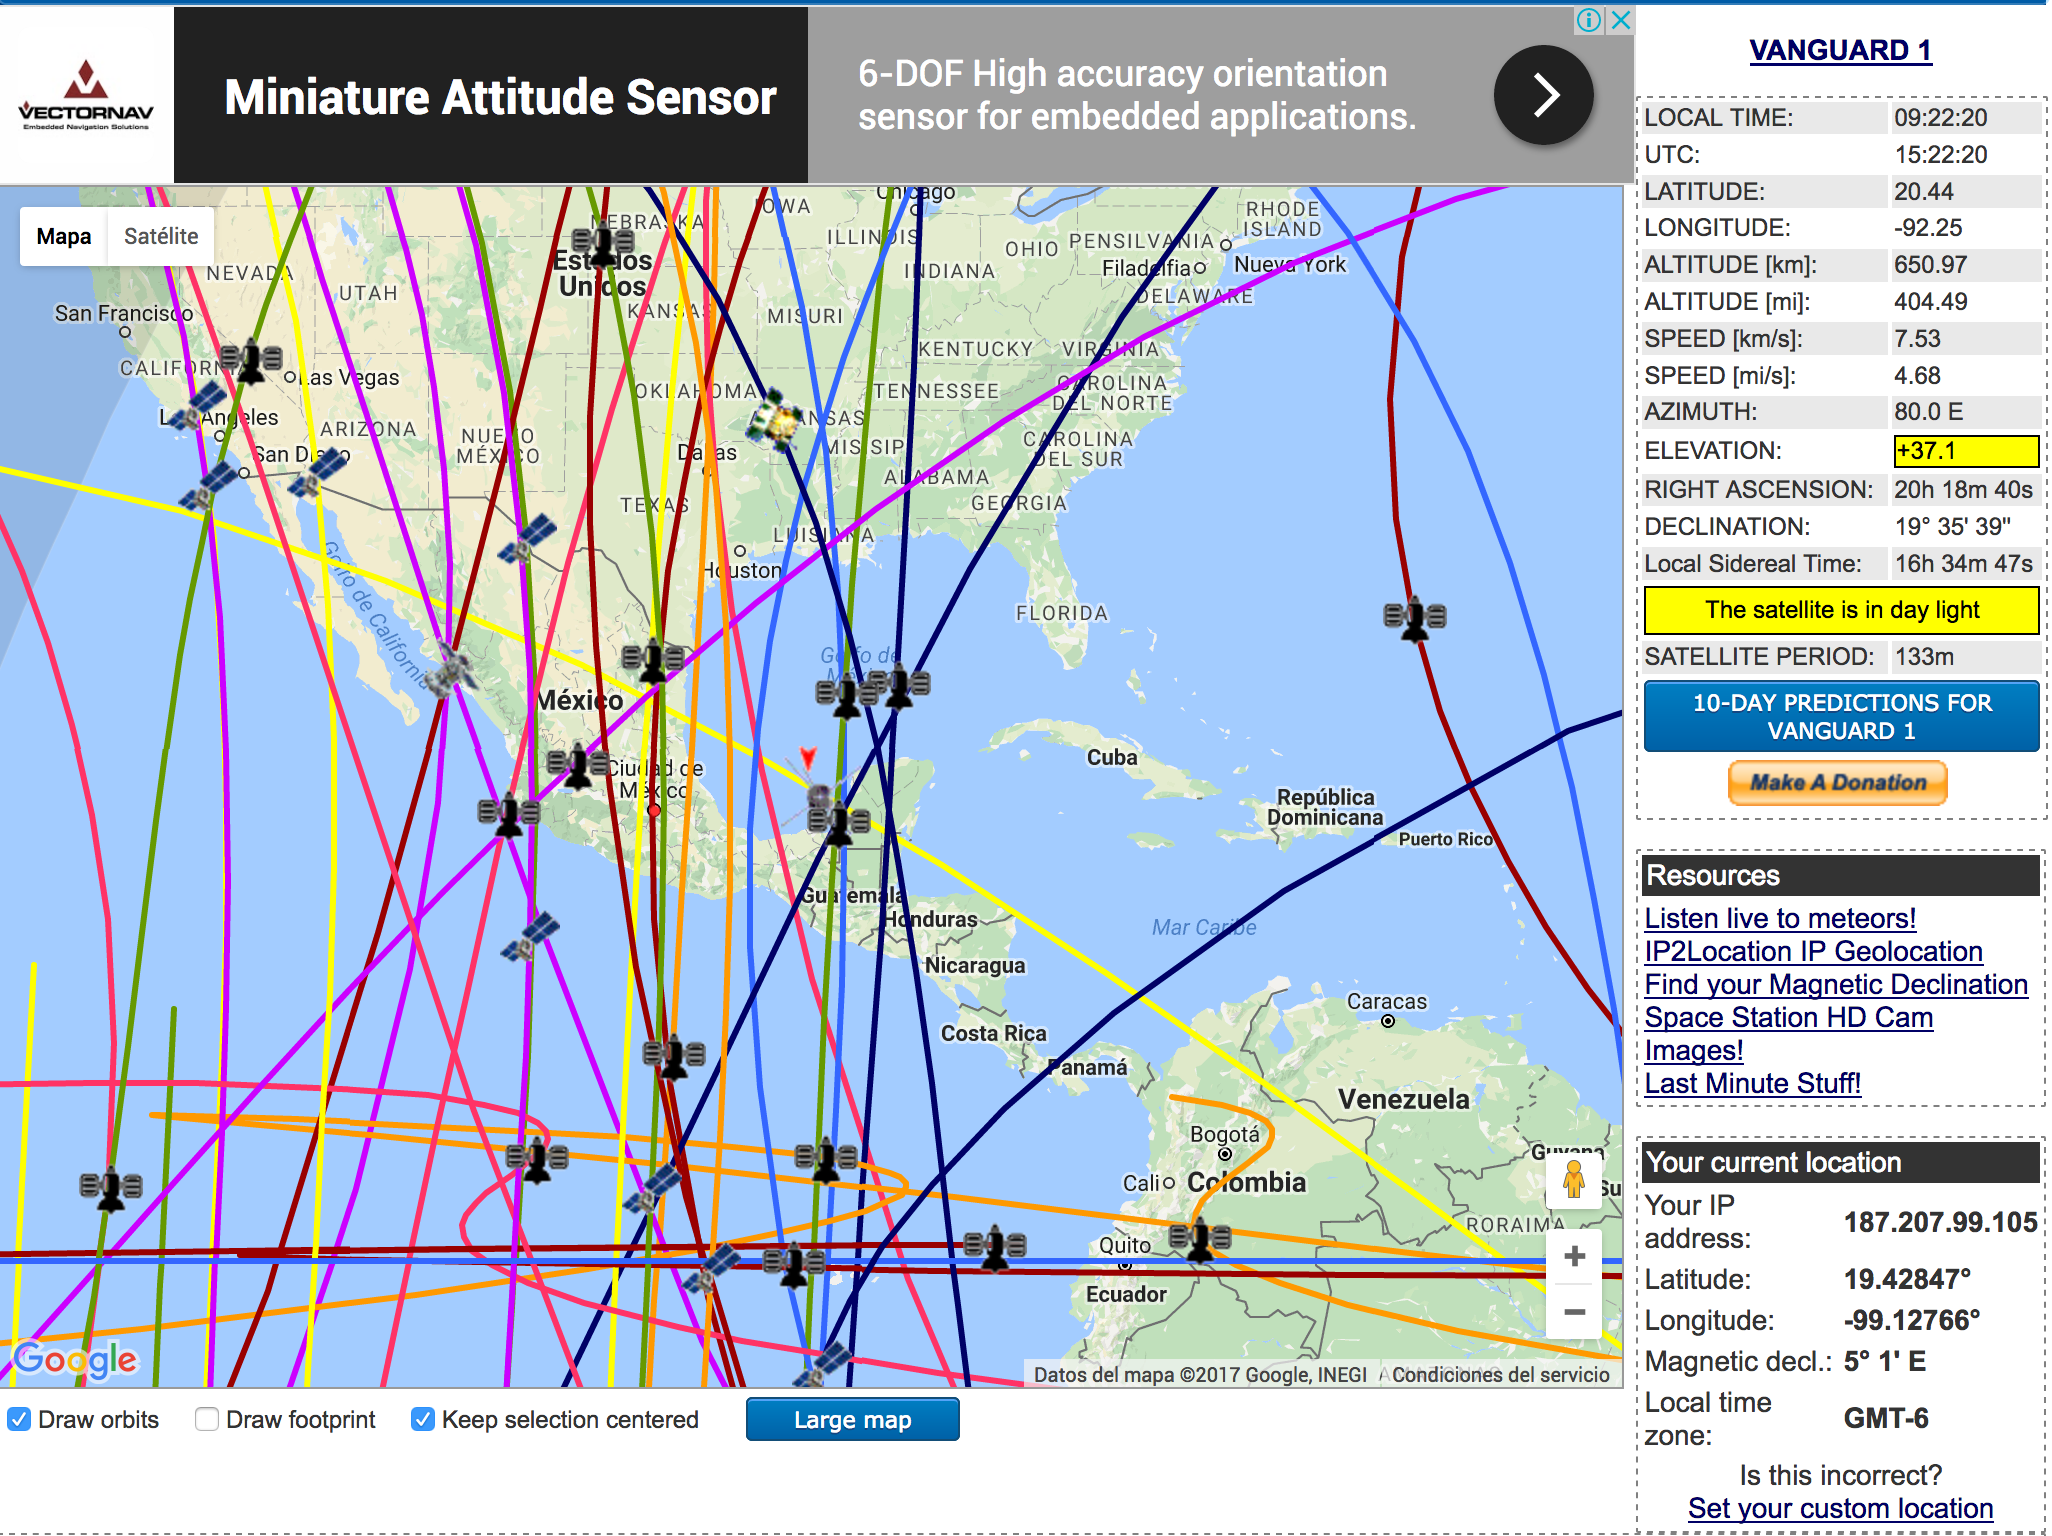Viewport: 2052px width, 1536px height.
Task: Open Space Station HD Cam link
Action: pos(1788,1017)
